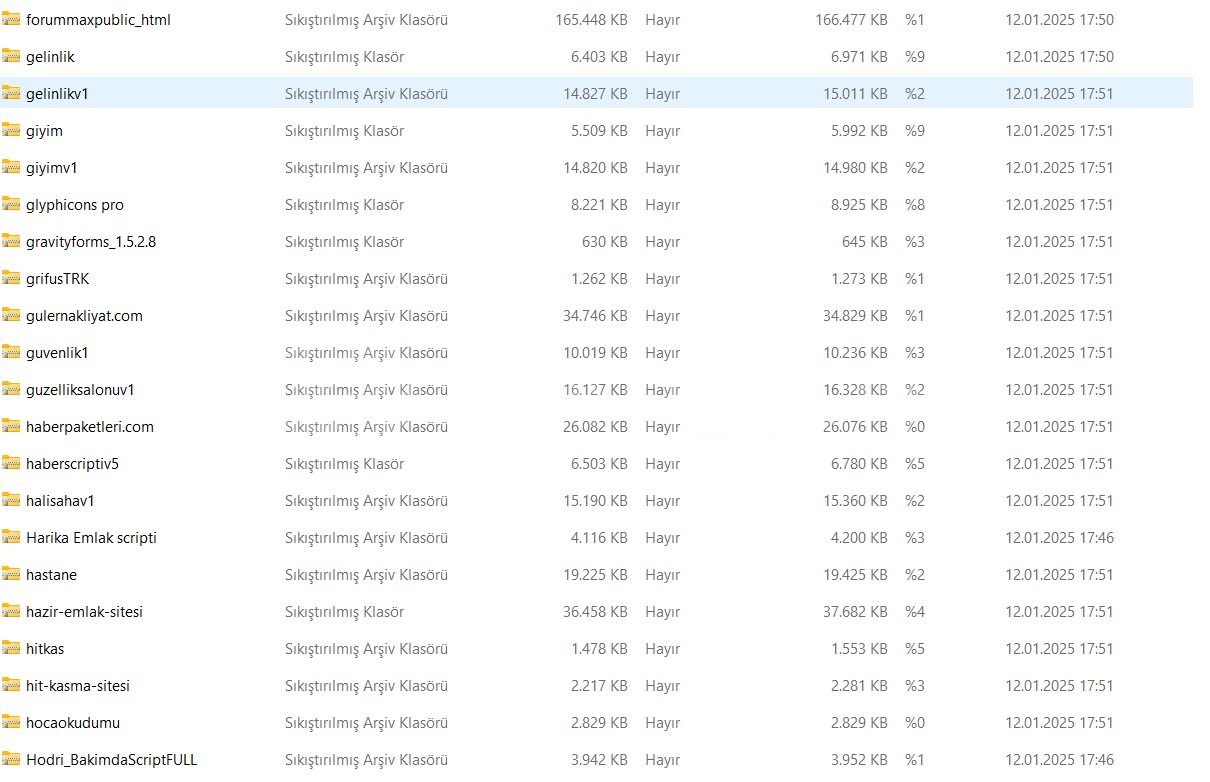Select the gulernakliyat.com archive icon
Viewport: 1210px width, 782px height.
11,315
